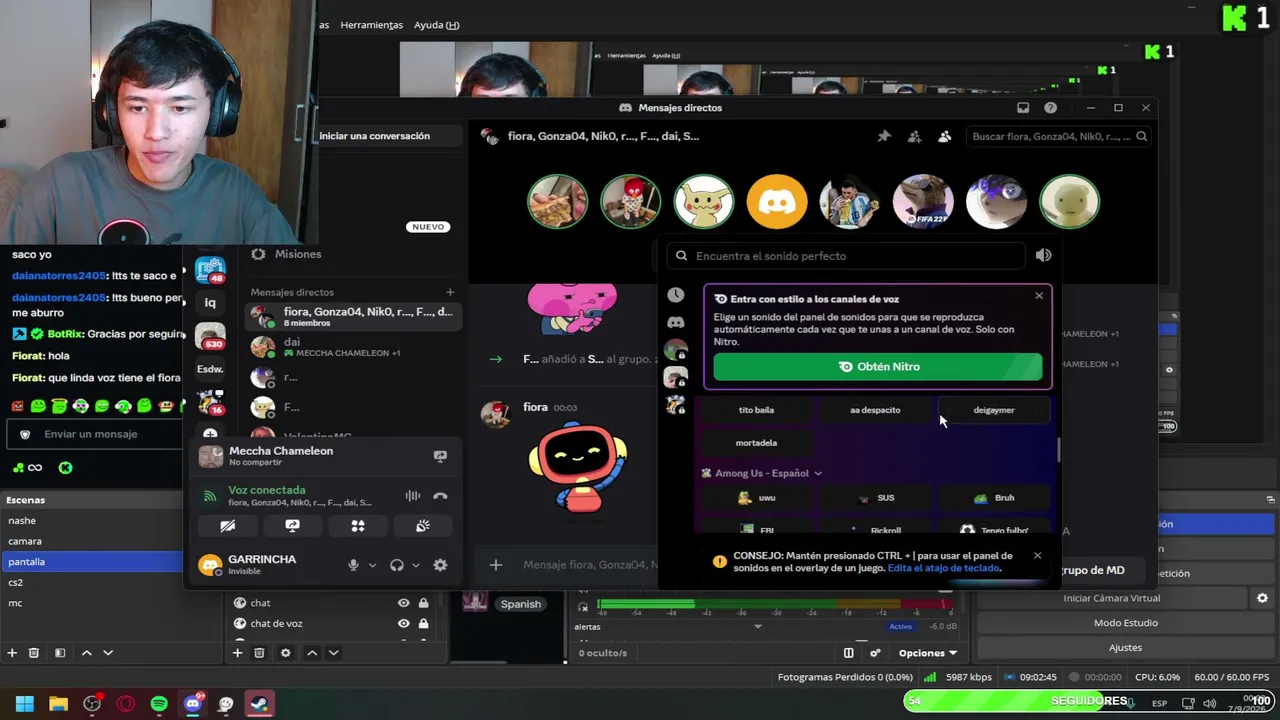
Task: Add a new OBS source
Action: pyautogui.click(x=237, y=653)
